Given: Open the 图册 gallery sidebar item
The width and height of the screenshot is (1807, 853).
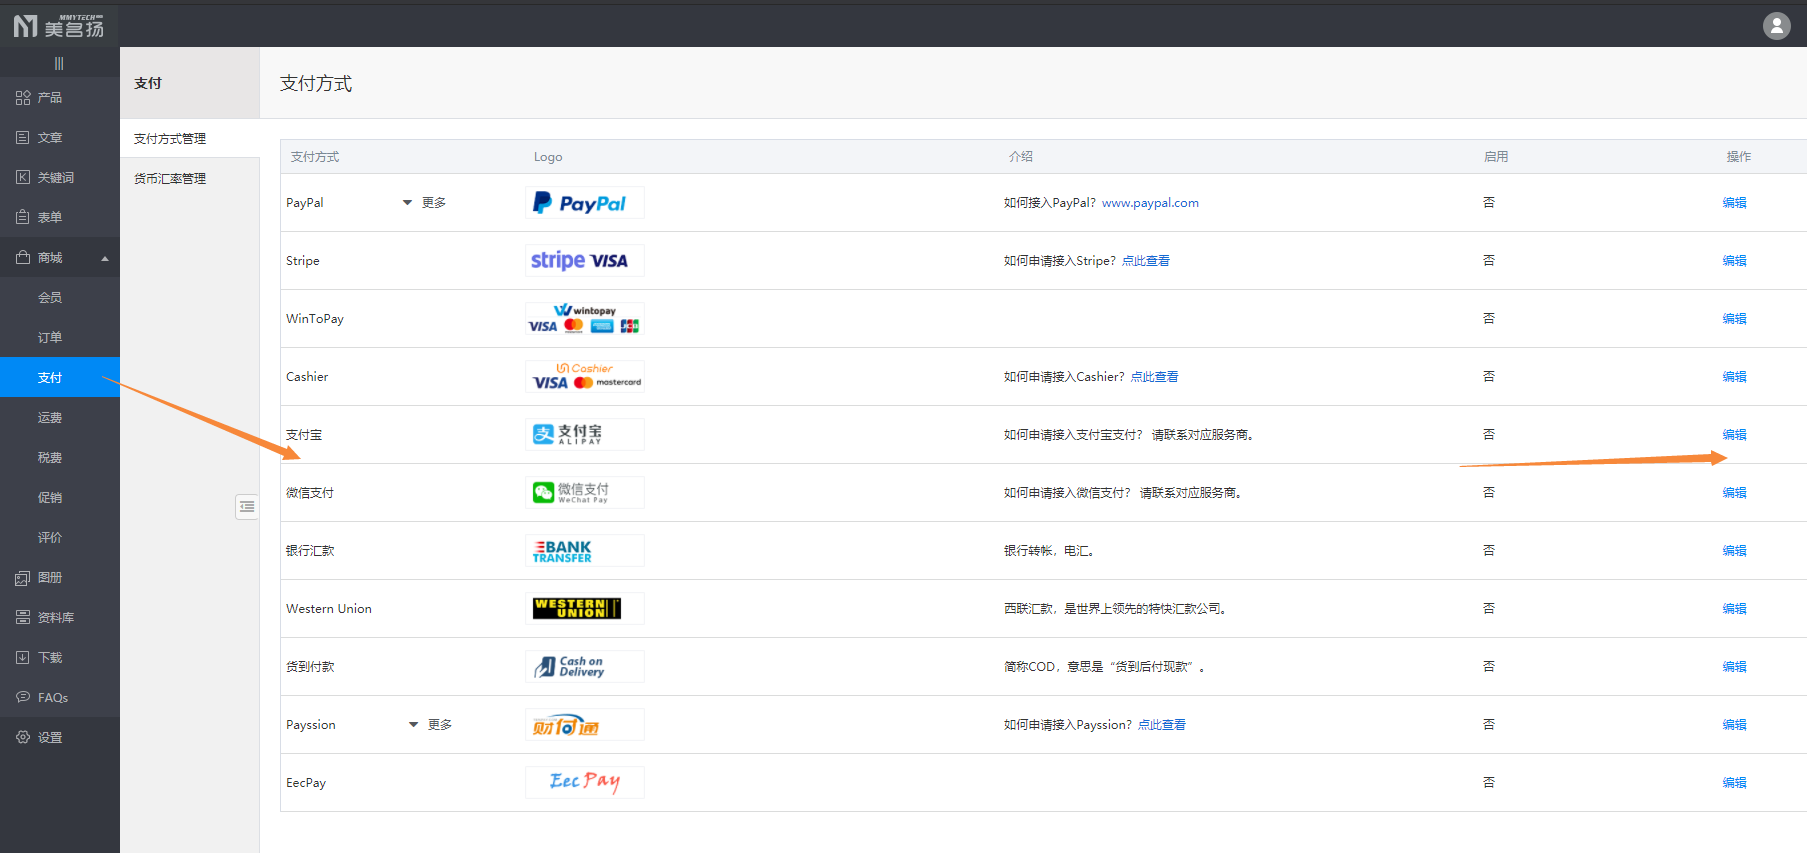Looking at the screenshot, I should pyautogui.click(x=49, y=578).
